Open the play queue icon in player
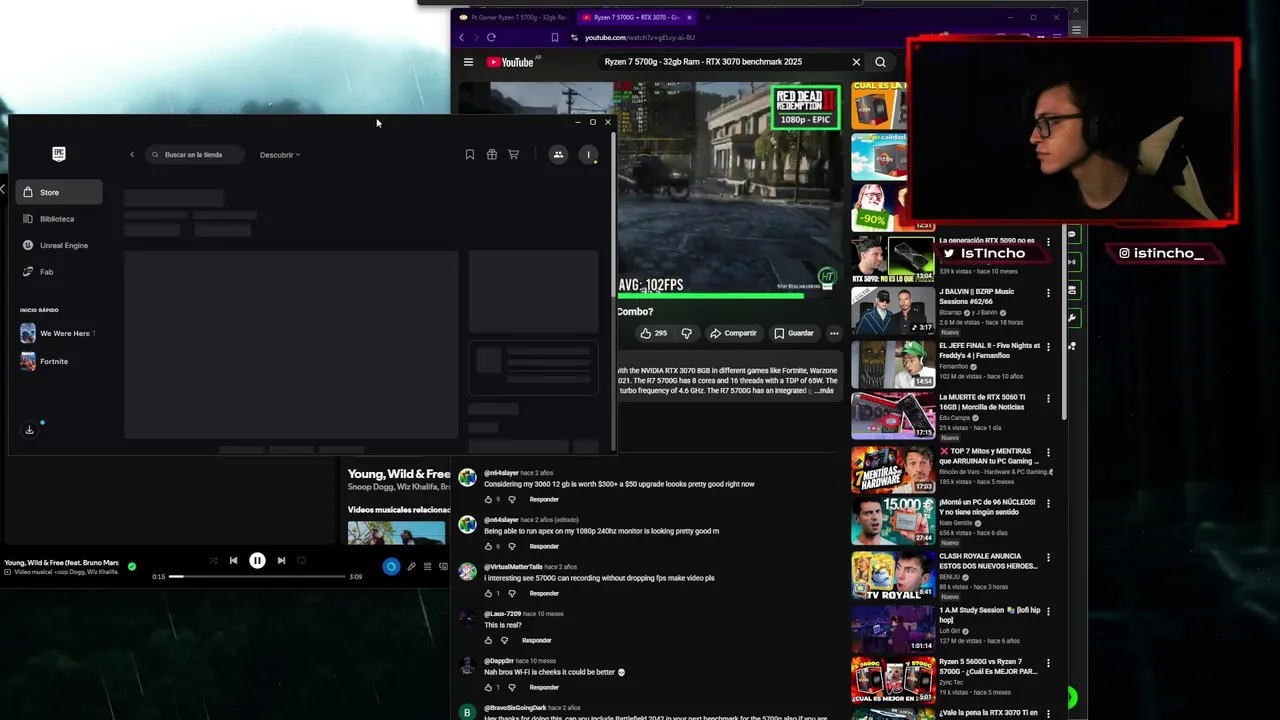Viewport: 1280px width, 720px height. pyautogui.click(x=427, y=567)
